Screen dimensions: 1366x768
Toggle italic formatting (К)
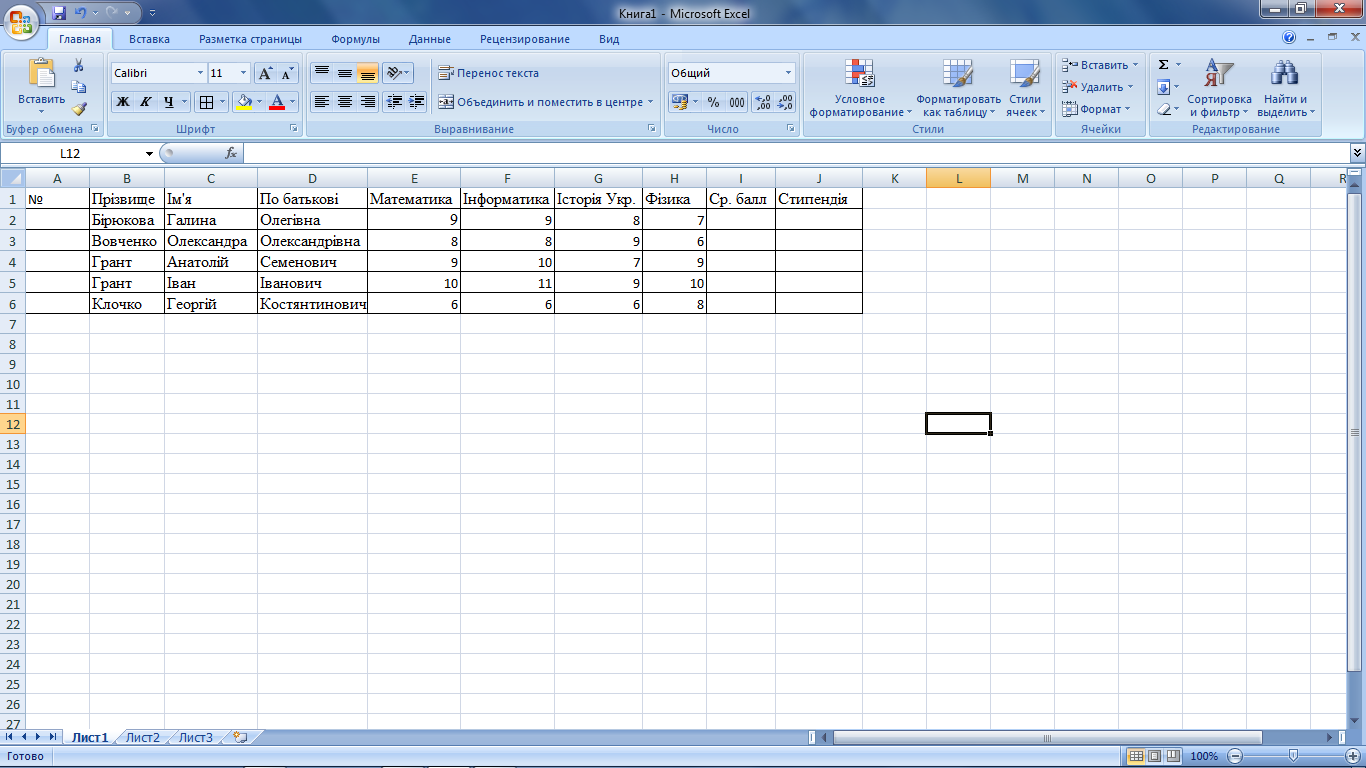click(145, 102)
